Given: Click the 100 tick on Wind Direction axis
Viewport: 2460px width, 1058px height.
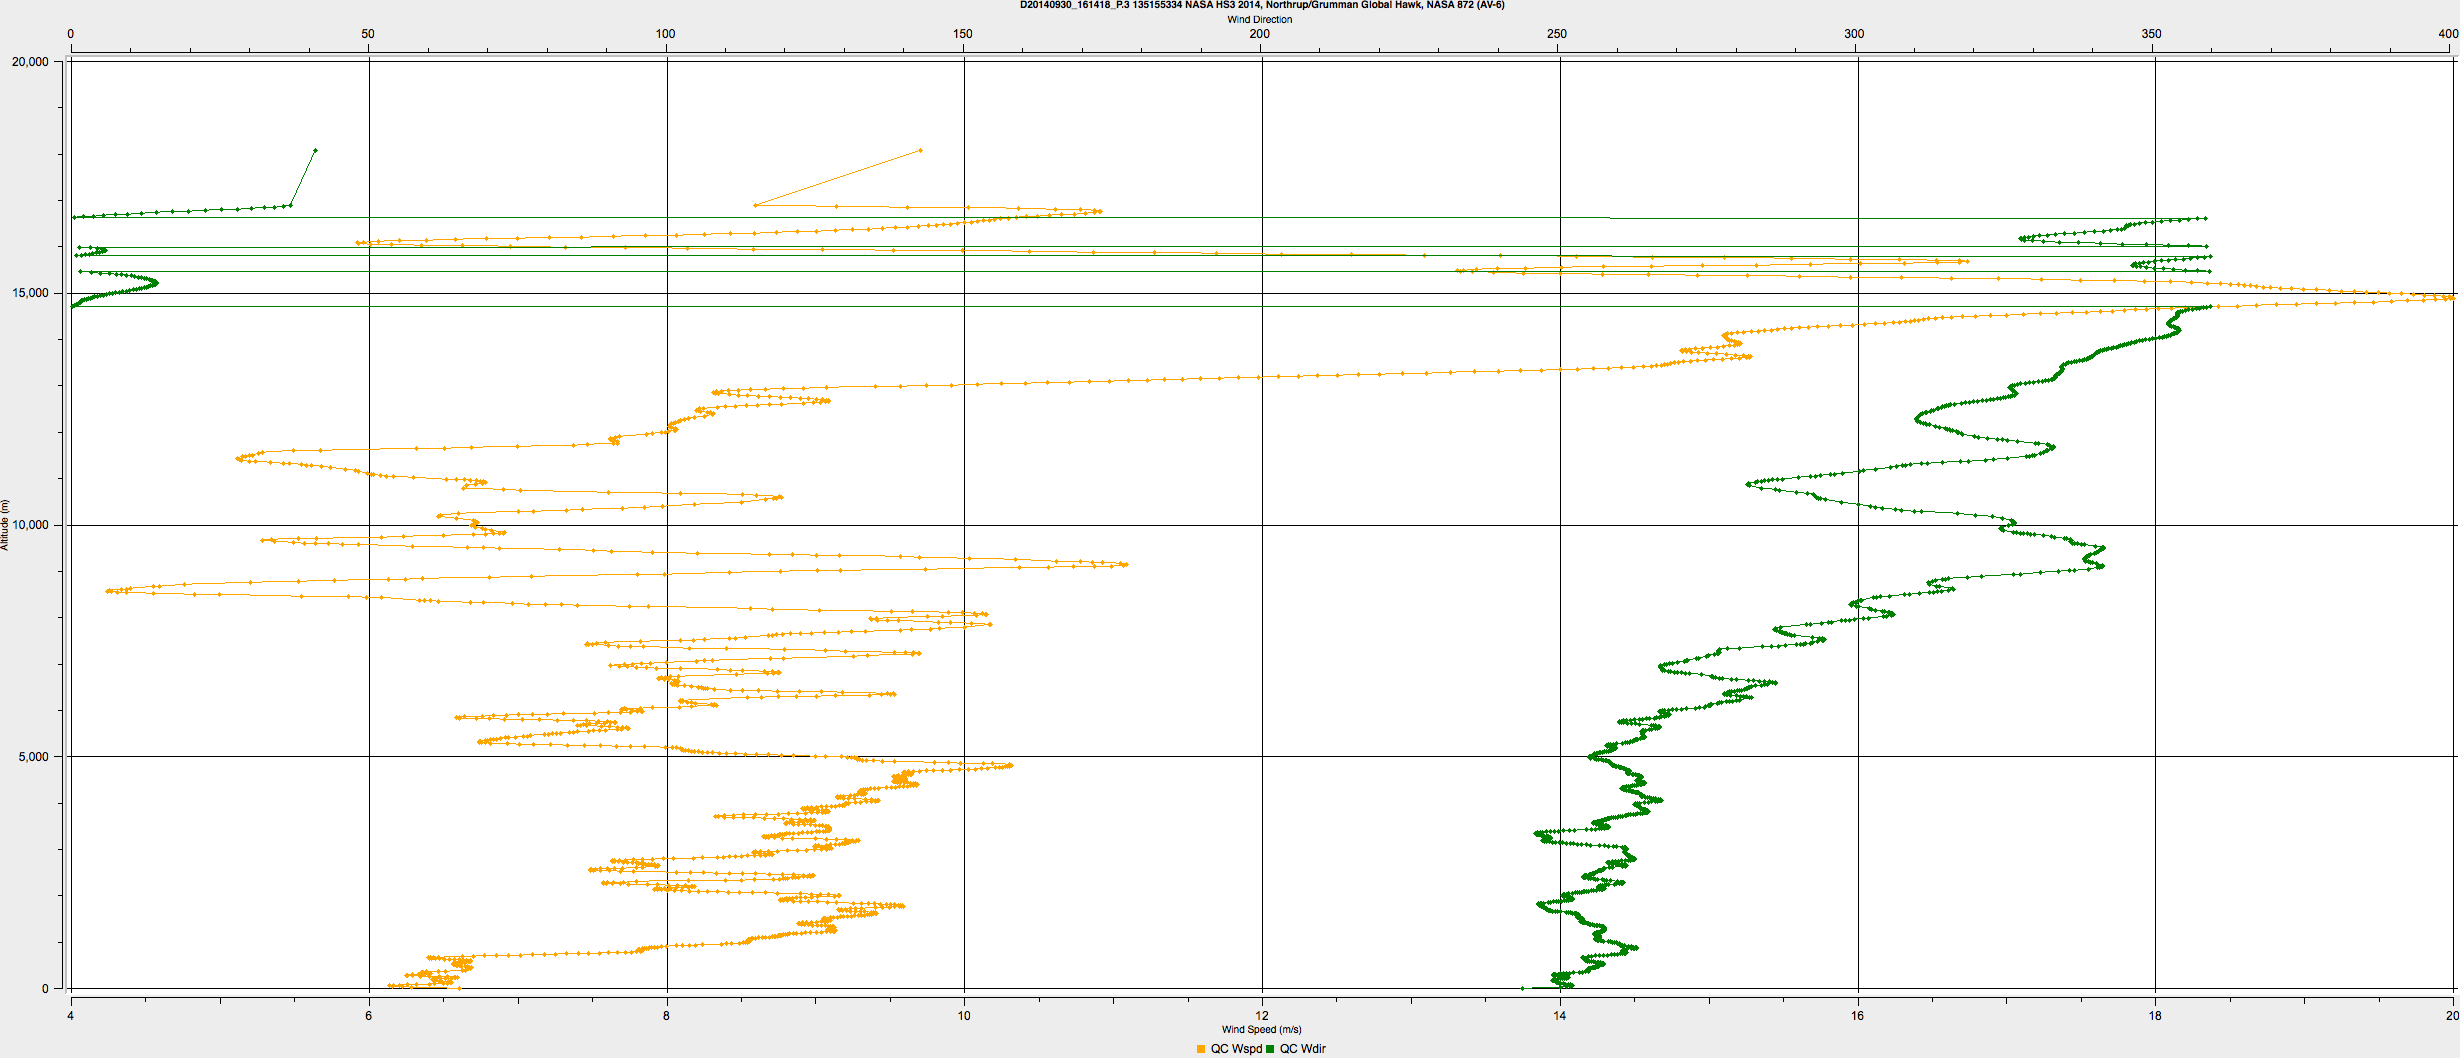Looking at the screenshot, I should tap(665, 34).
